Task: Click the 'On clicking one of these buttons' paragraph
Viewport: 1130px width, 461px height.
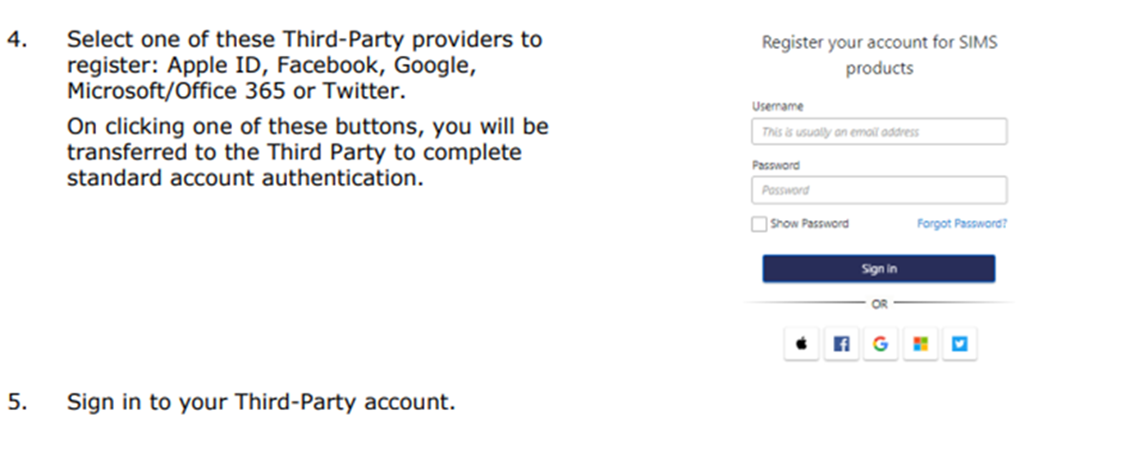Action: (x=307, y=155)
